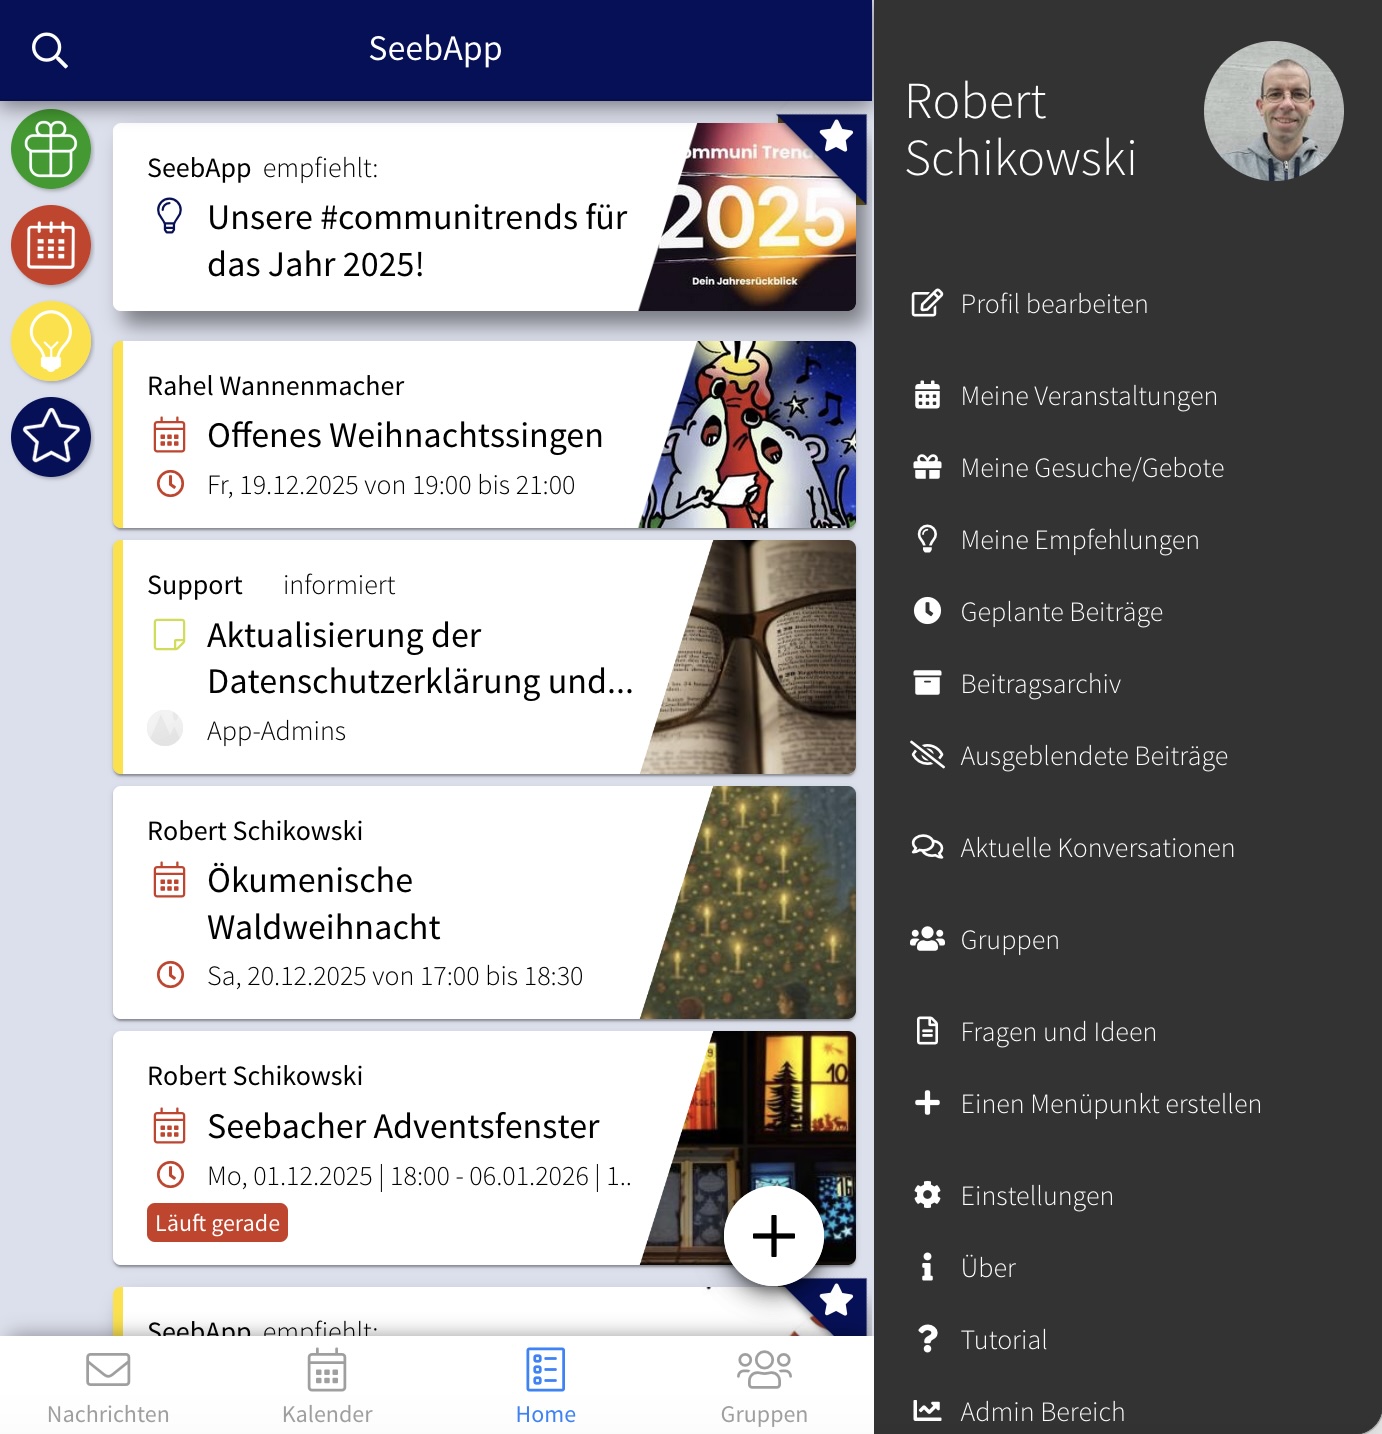Open Profil bearbeiten

[1053, 304]
